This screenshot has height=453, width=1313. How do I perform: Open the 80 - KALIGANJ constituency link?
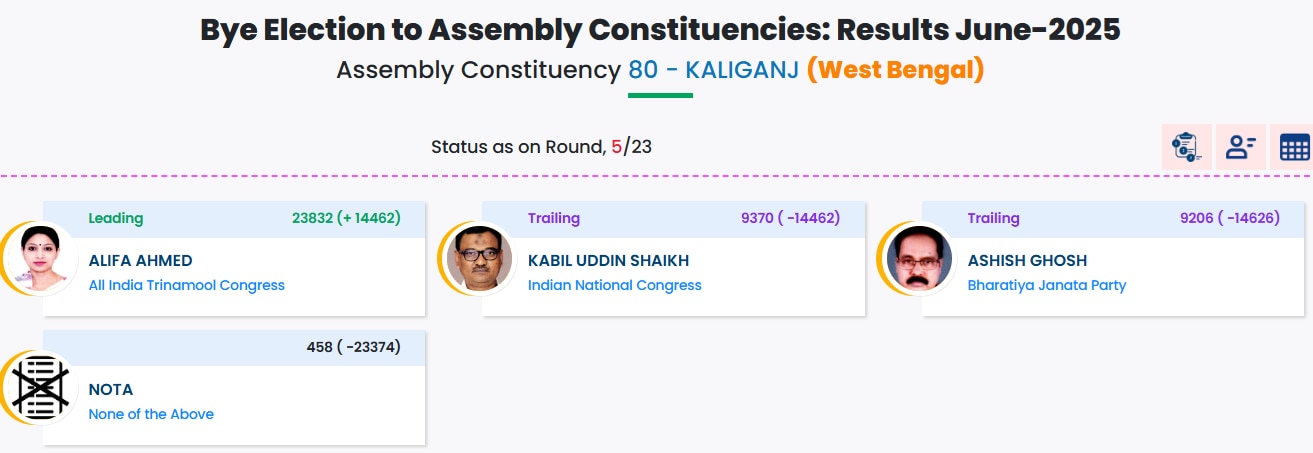[x=713, y=71]
